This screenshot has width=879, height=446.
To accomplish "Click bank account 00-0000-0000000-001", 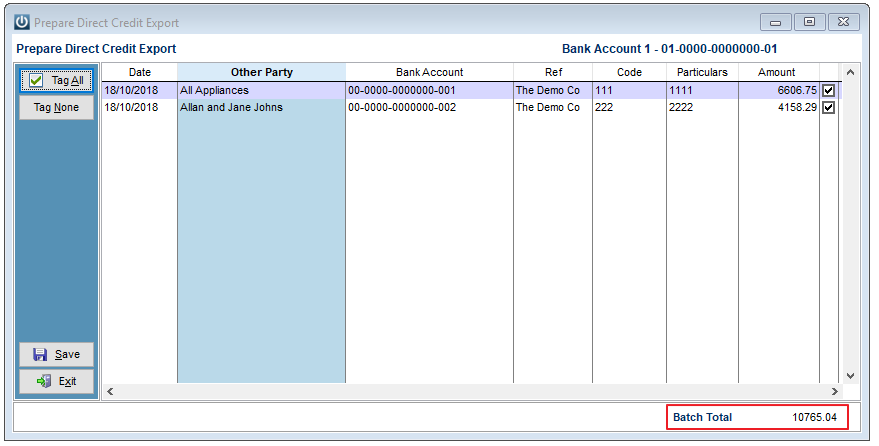I will (429, 90).
